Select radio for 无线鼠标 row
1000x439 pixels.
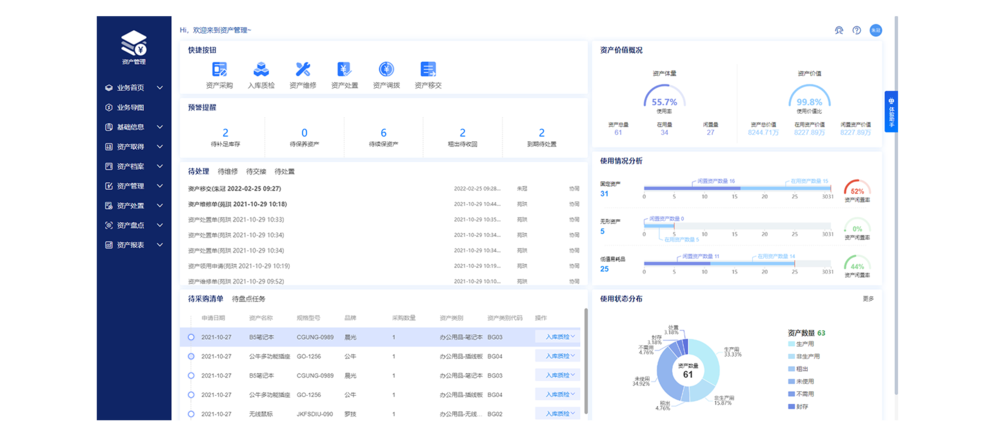(x=191, y=413)
